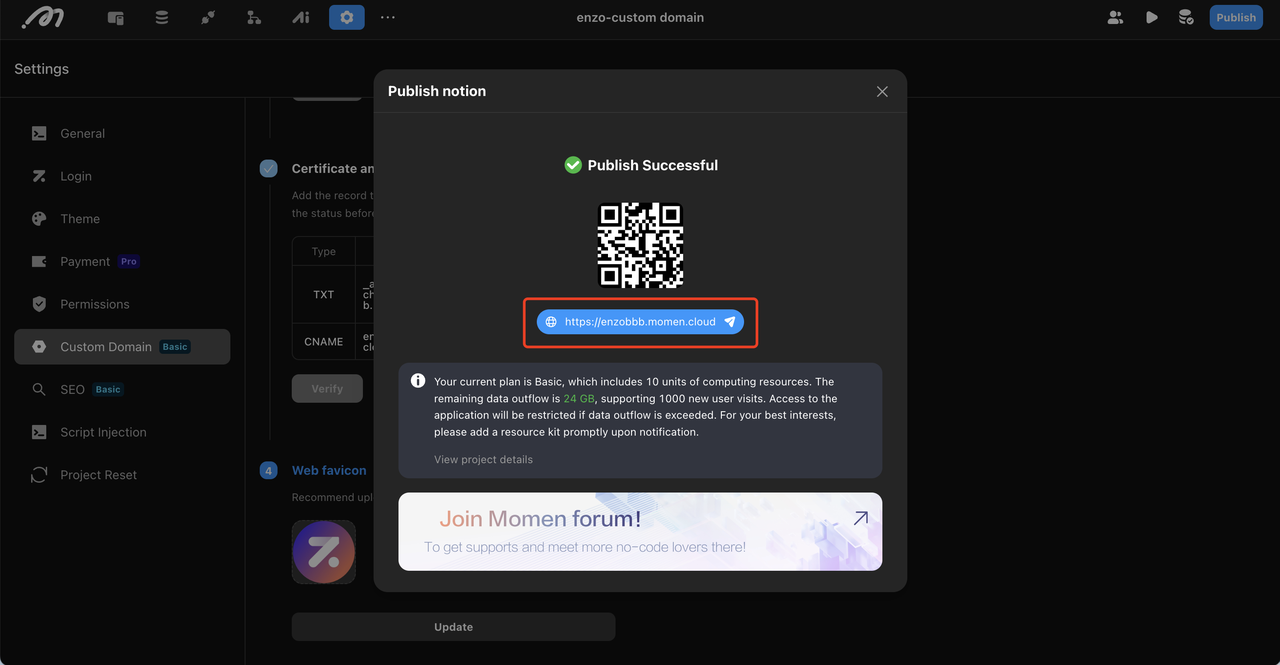
Task: Open the database sync icon near Publish
Action: point(1186,17)
